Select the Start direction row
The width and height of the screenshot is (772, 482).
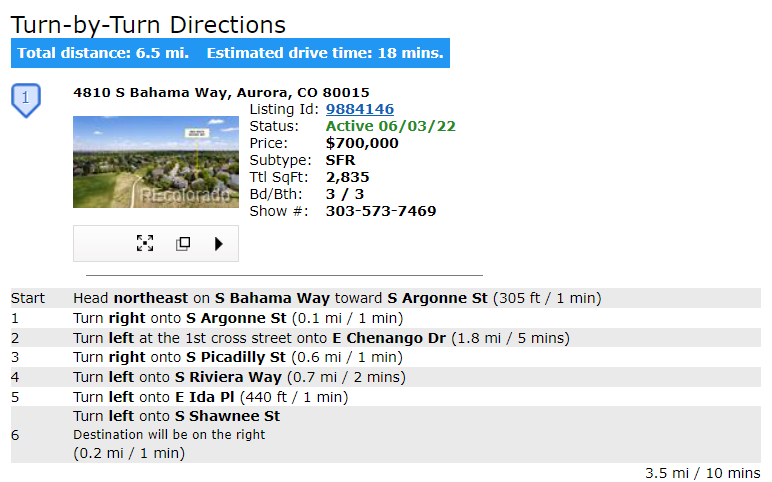386,298
